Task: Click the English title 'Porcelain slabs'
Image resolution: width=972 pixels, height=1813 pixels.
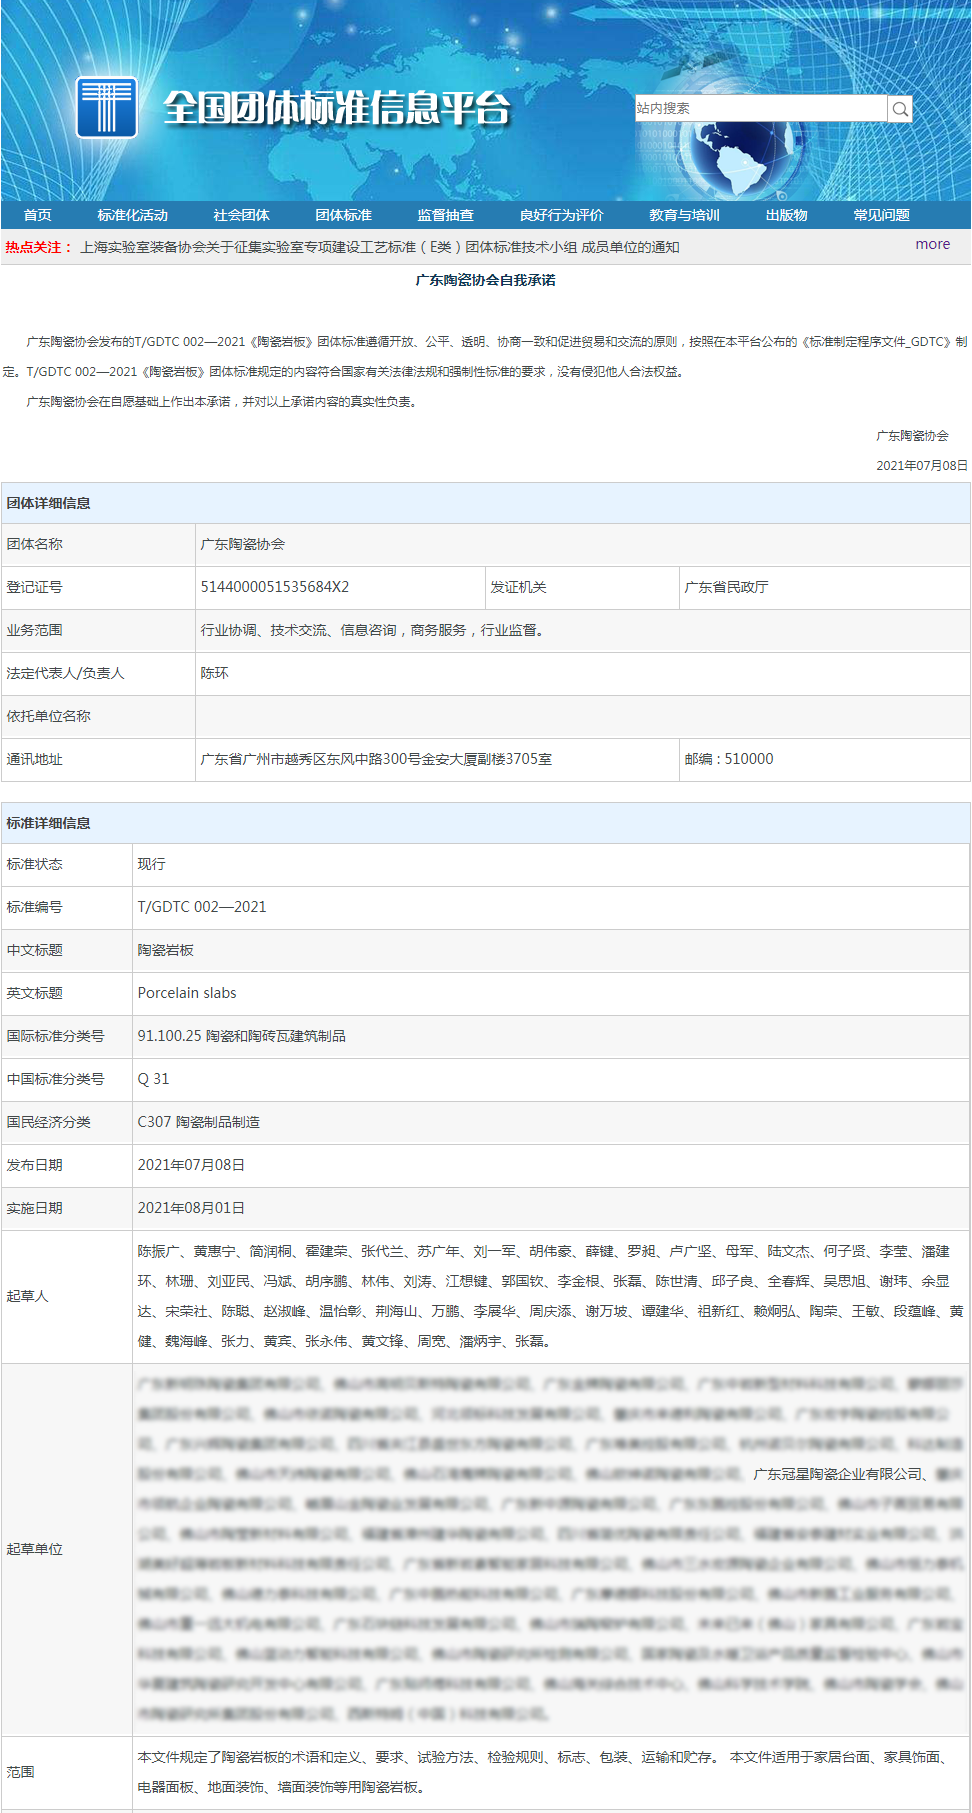Action: [x=187, y=993]
